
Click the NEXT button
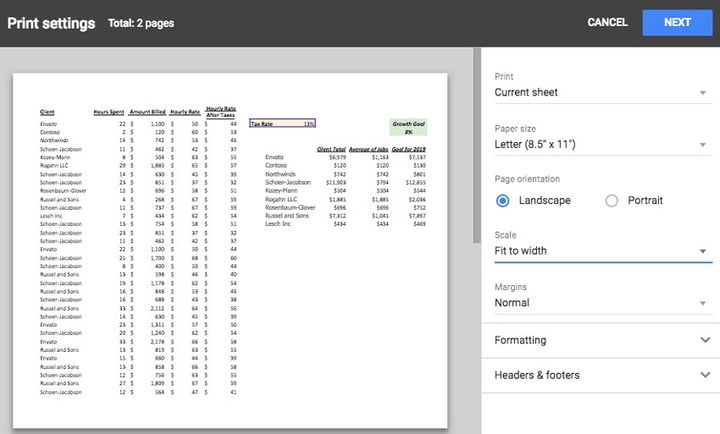(x=677, y=23)
